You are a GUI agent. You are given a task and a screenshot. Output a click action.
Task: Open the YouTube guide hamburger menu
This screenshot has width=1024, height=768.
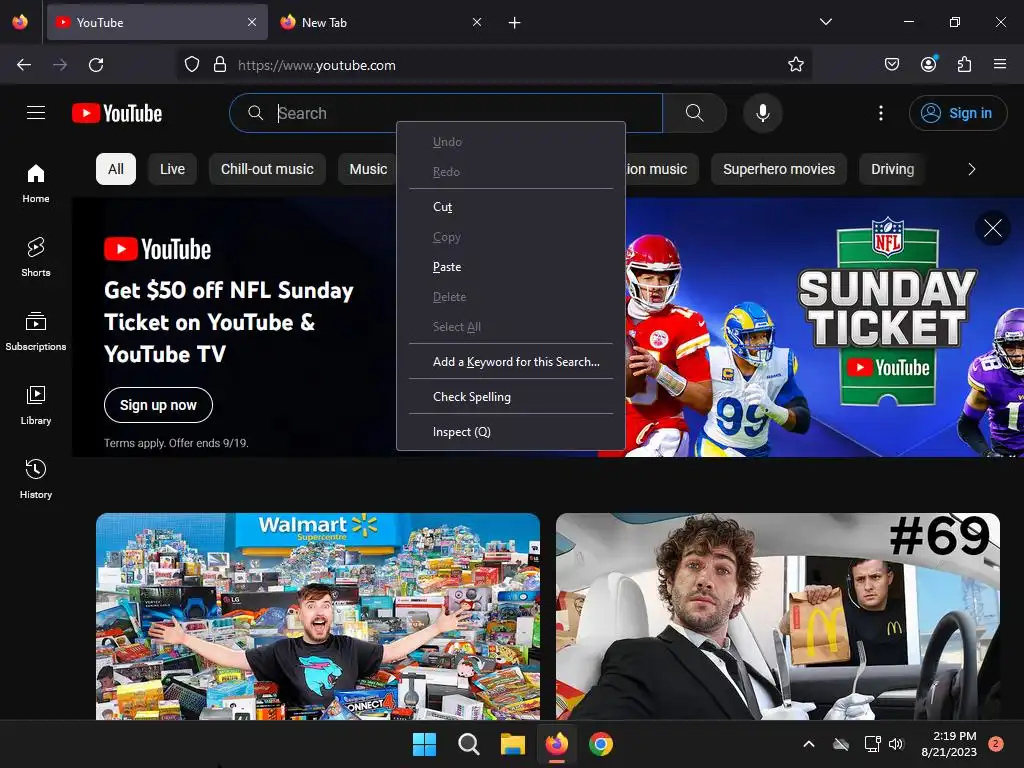[36, 113]
